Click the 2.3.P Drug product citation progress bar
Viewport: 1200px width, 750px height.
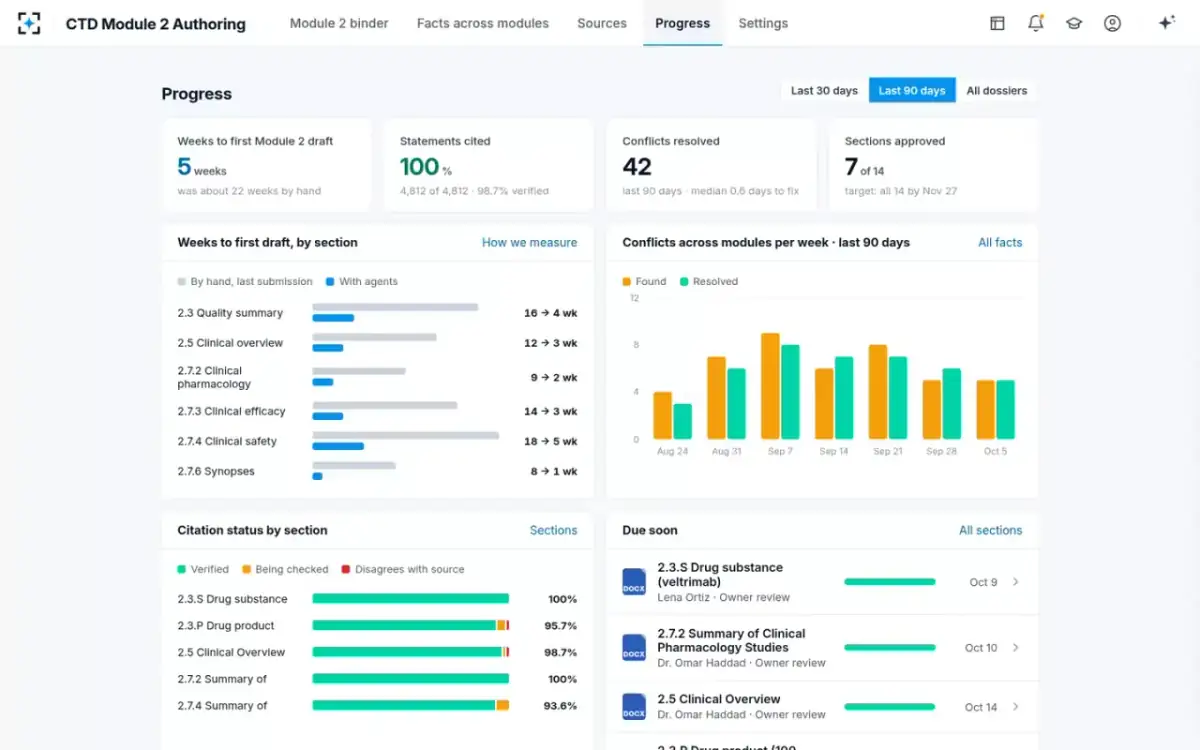tap(411, 625)
